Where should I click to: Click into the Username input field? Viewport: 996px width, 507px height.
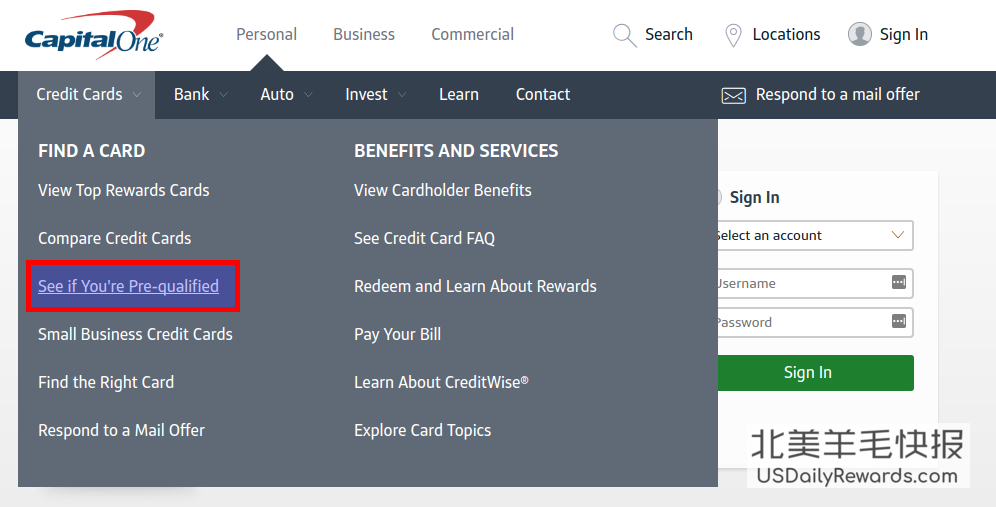click(800, 283)
